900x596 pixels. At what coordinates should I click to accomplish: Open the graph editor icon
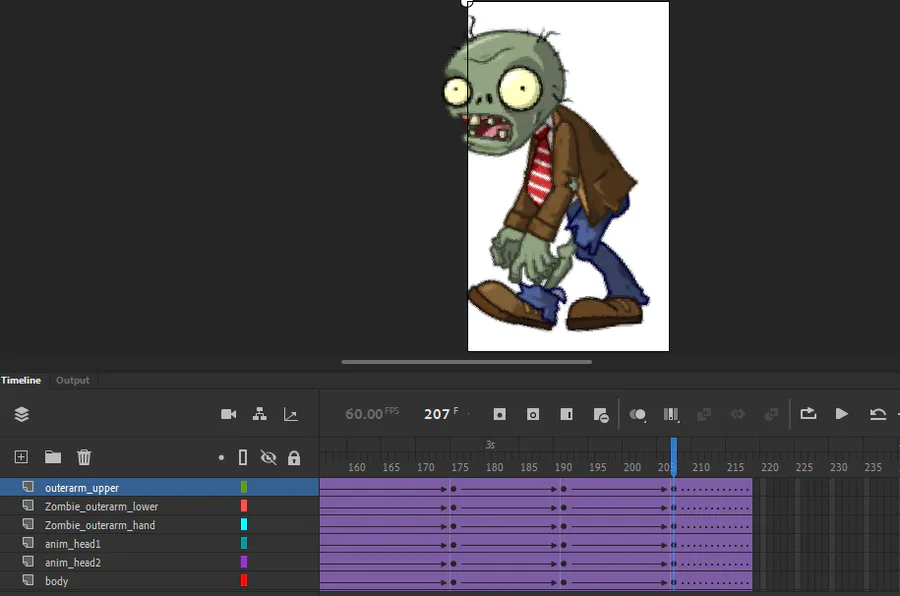tap(290, 414)
